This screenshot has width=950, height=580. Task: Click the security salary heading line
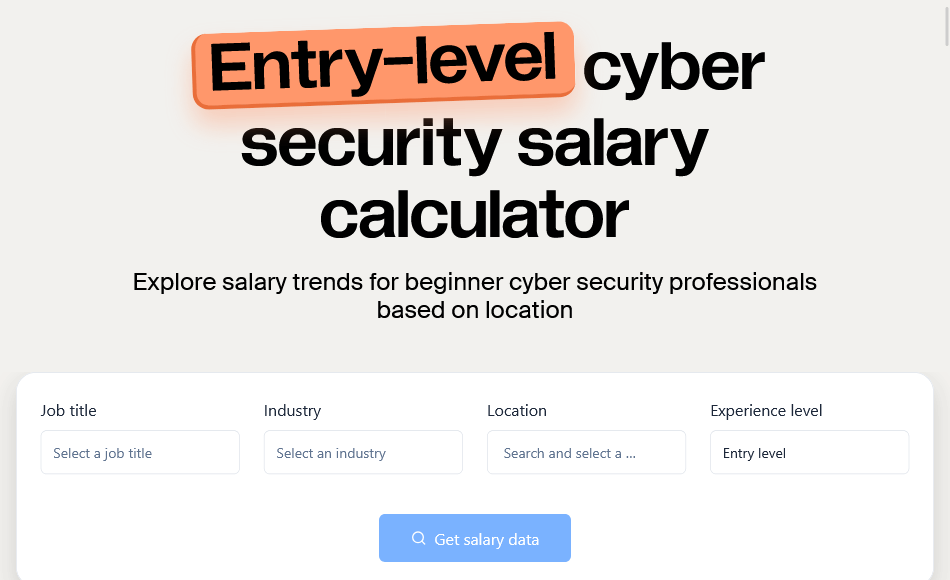pyautogui.click(x=474, y=142)
